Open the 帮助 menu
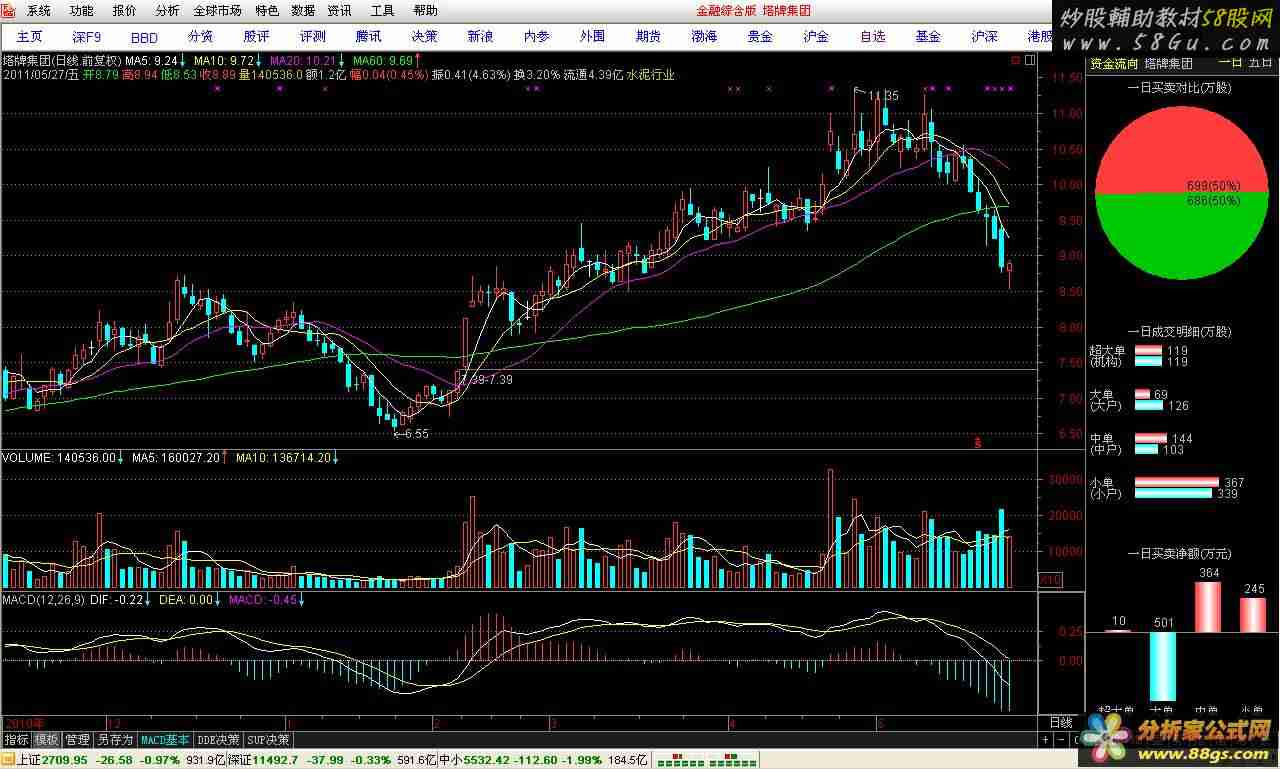Viewport: 1280px width, 769px height. 425,11
